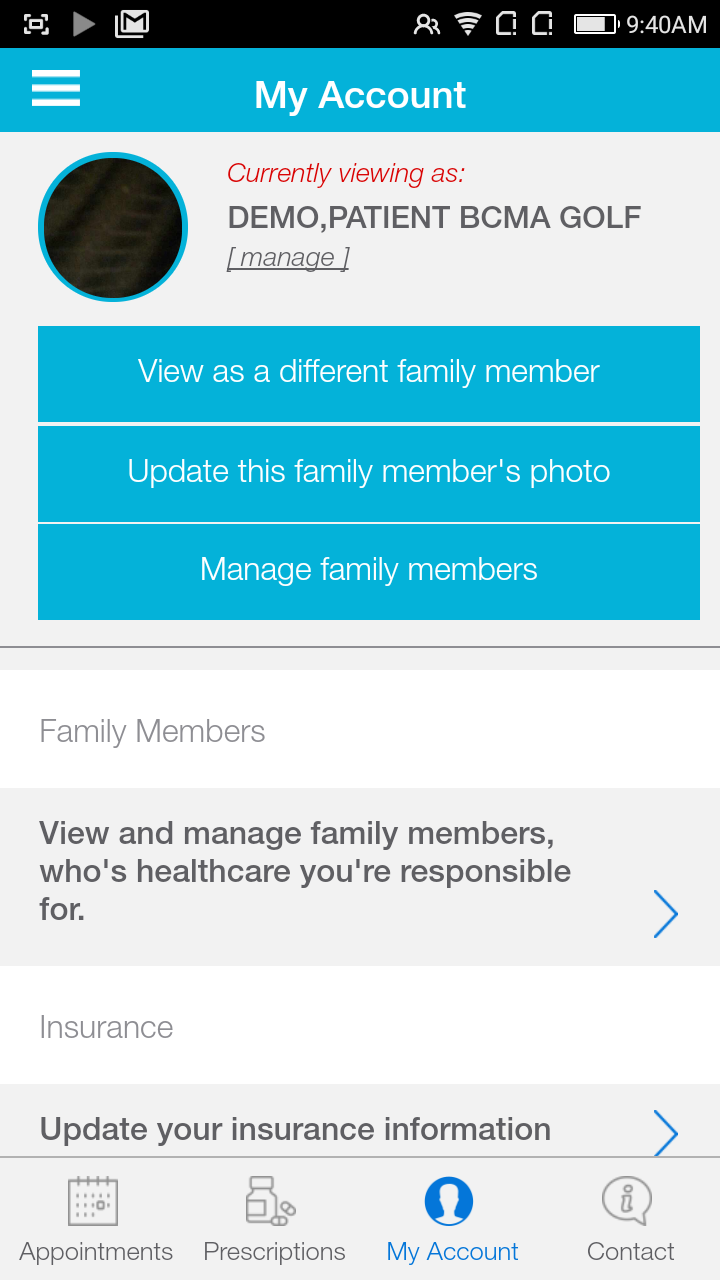The image size is (720, 1280).
Task: Switch to the Appointments tab label
Action: coord(96,1252)
